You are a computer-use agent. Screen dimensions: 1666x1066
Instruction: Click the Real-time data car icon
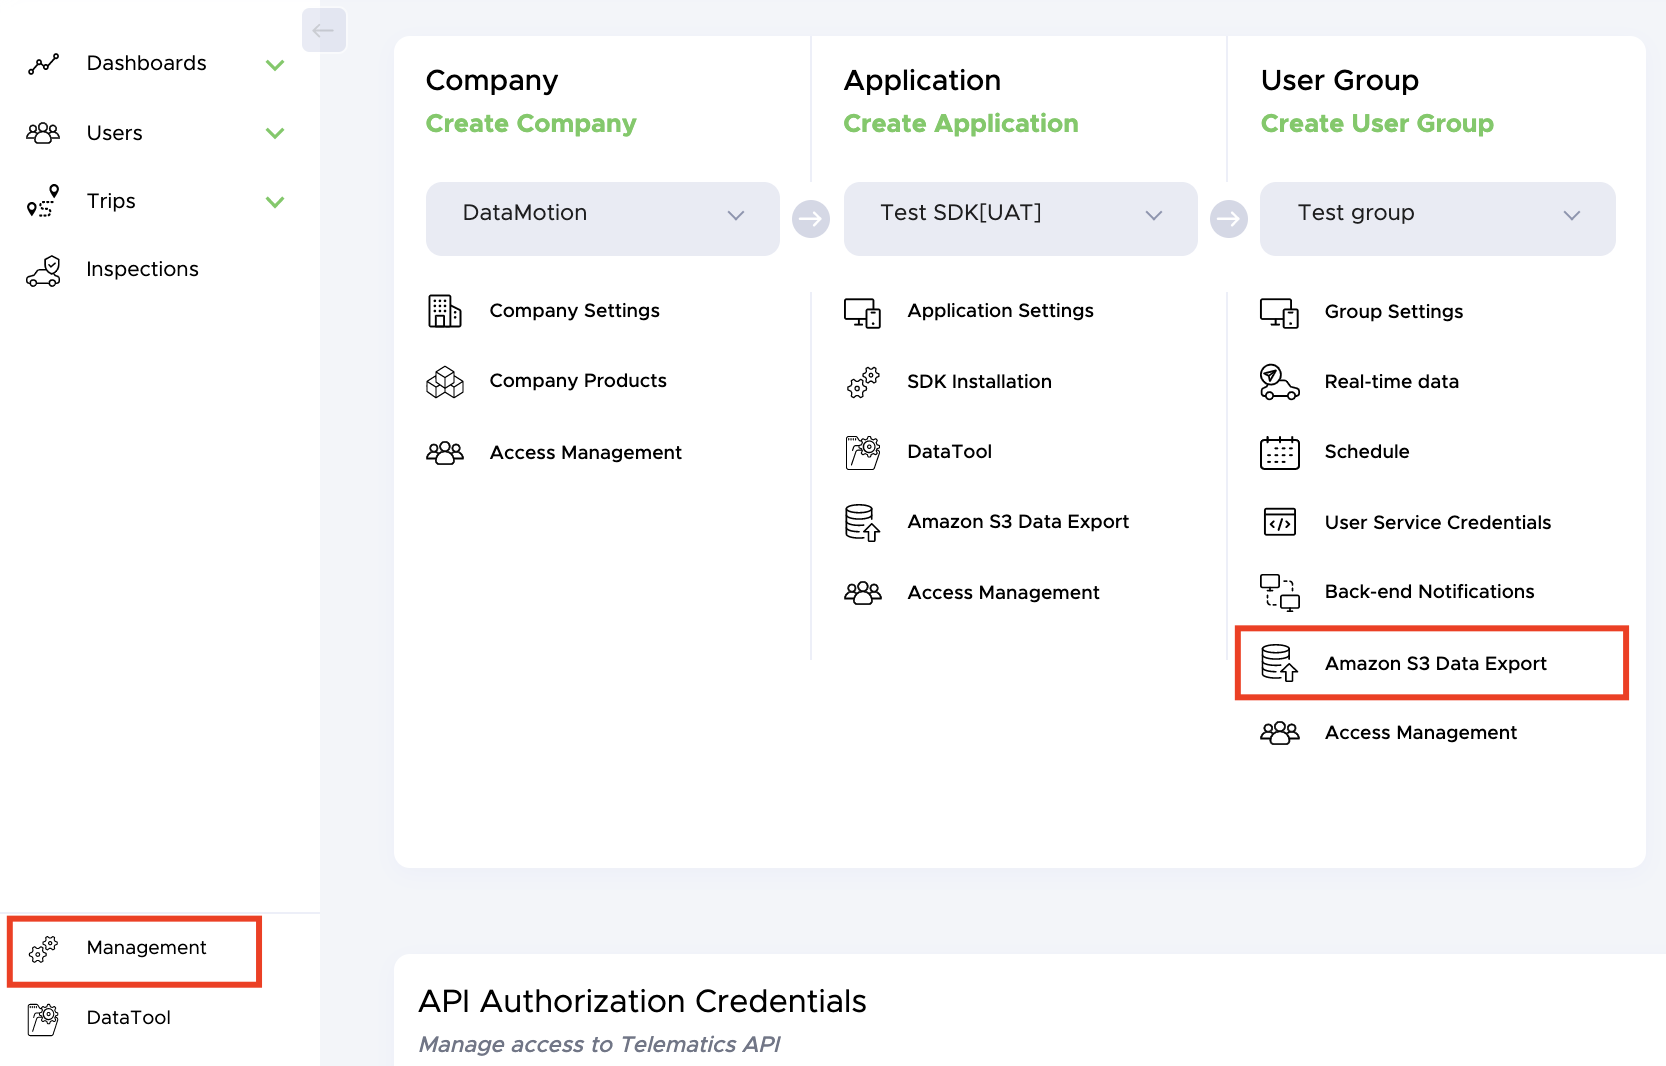[1279, 382]
